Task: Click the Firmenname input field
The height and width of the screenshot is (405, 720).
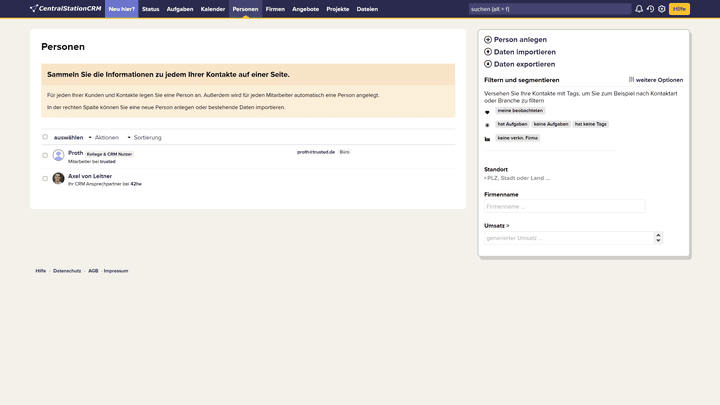Action: click(564, 206)
